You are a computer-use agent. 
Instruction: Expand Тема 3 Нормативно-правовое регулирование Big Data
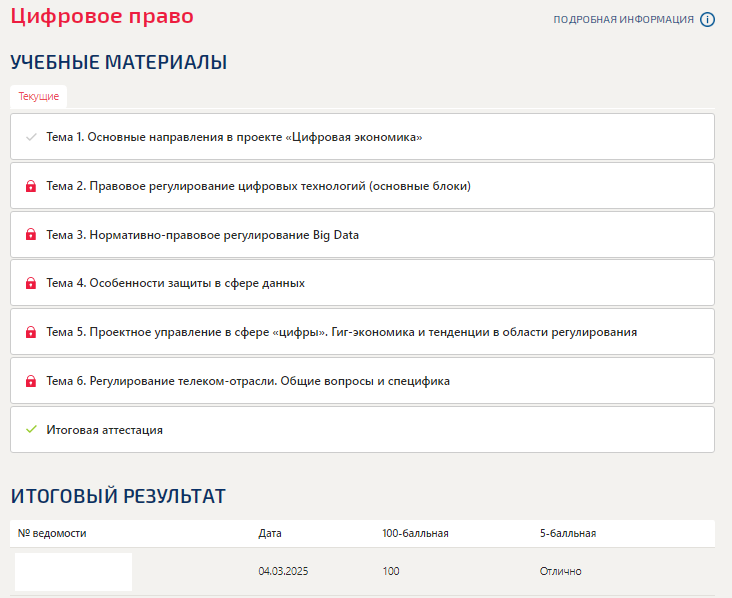coord(362,234)
